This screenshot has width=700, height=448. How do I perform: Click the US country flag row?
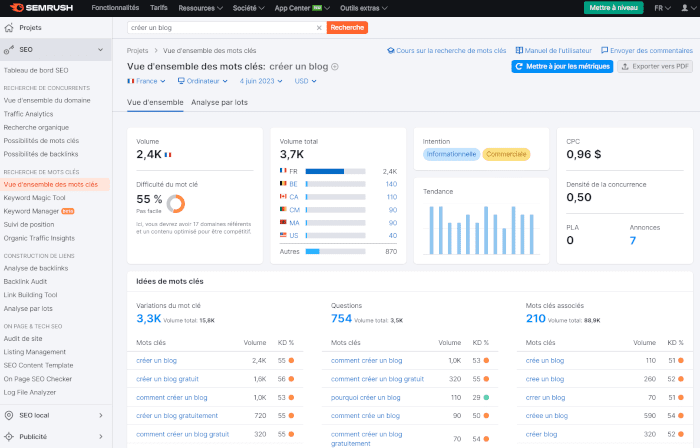coord(338,236)
